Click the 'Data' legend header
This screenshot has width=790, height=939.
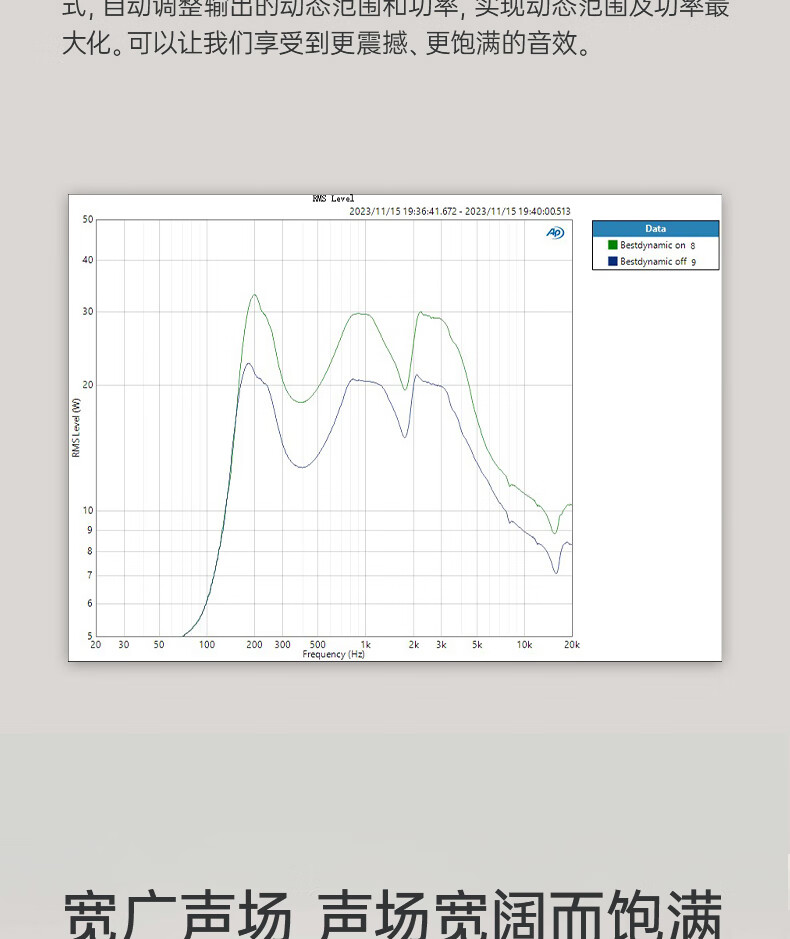pos(655,229)
